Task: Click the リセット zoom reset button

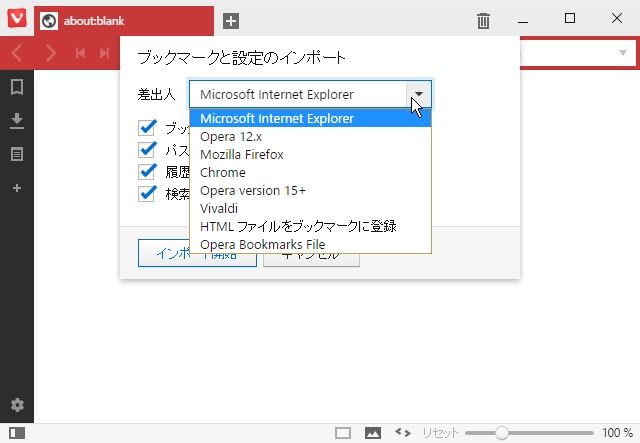Action: 440,433
